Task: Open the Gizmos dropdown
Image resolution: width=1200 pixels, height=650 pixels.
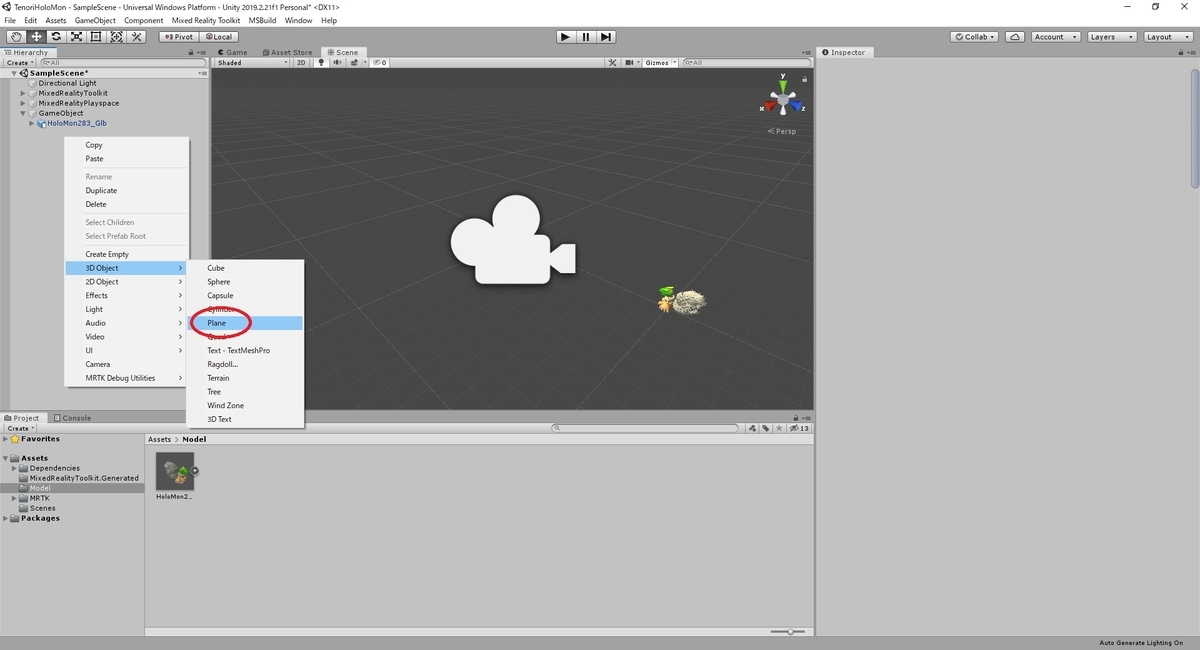Action: click(x=661, y=63)
